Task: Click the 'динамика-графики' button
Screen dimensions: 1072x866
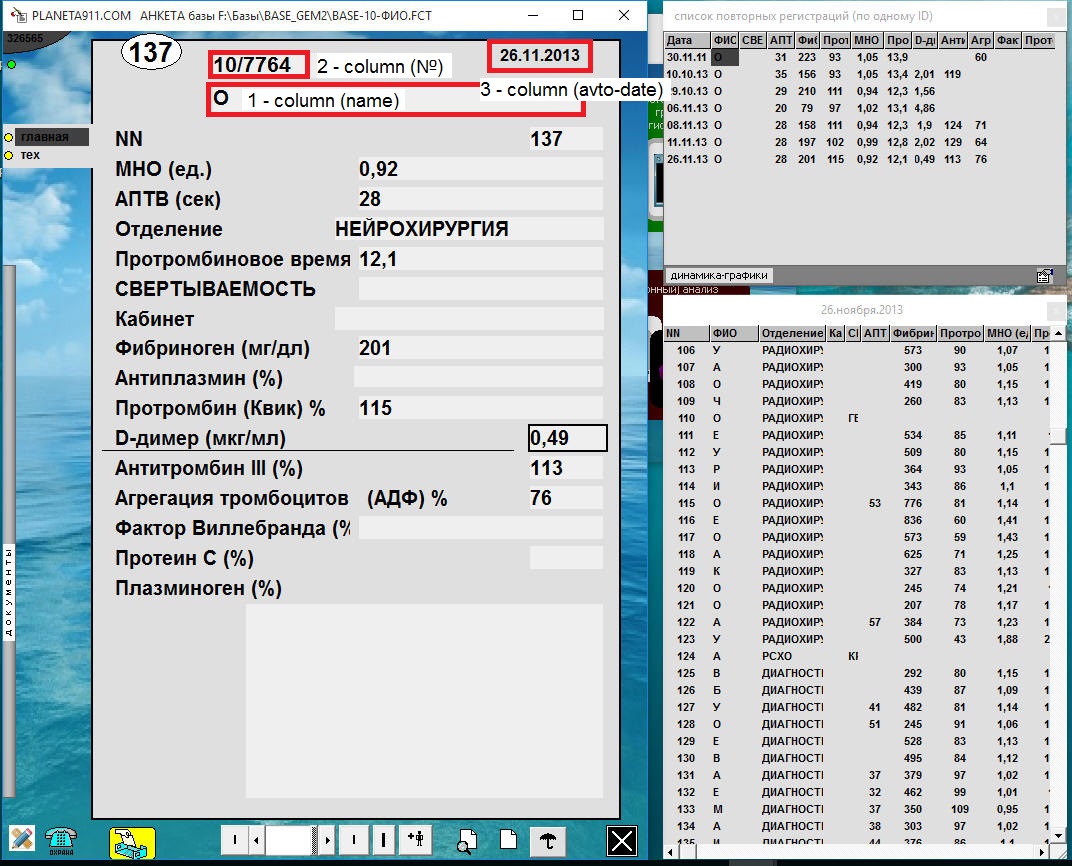Action: 720,275
